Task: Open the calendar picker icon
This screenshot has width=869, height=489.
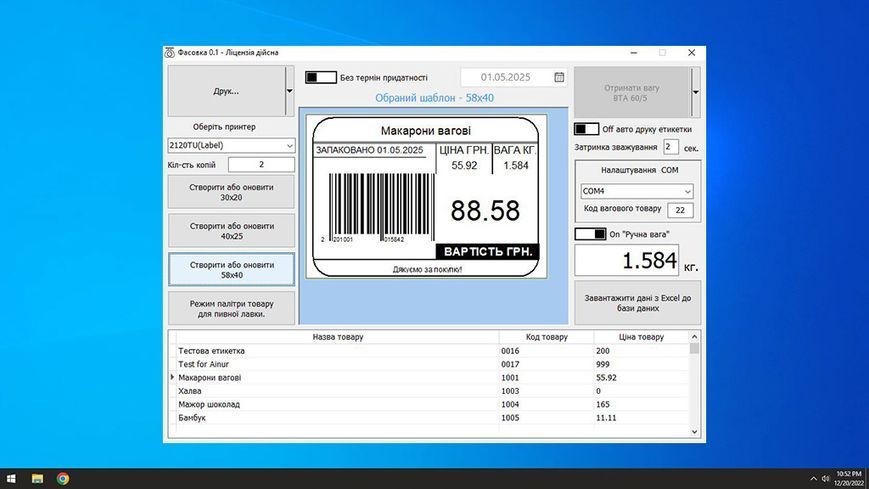Action: click(559, 77)
